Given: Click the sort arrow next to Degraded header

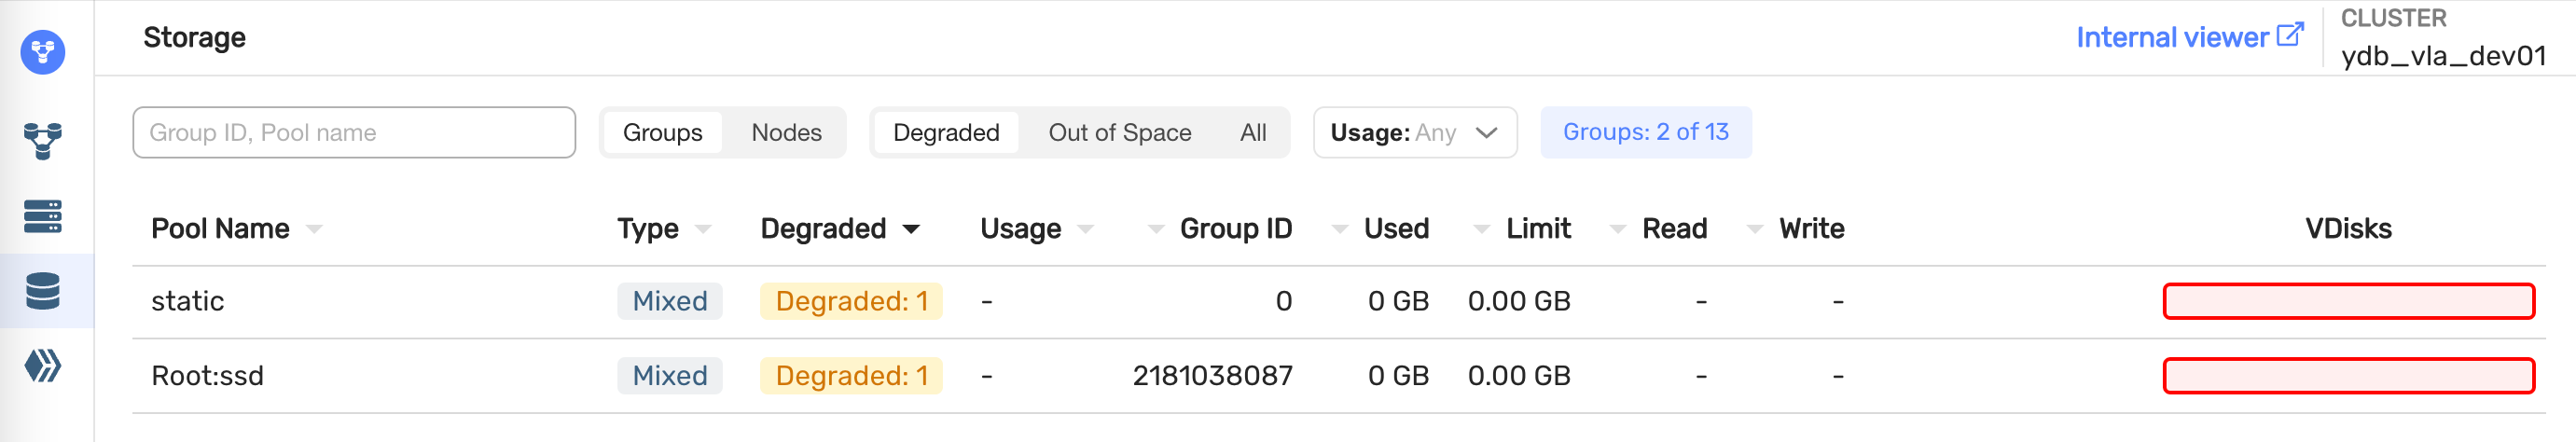Looking at the screenshot, I should pos(911,230).
